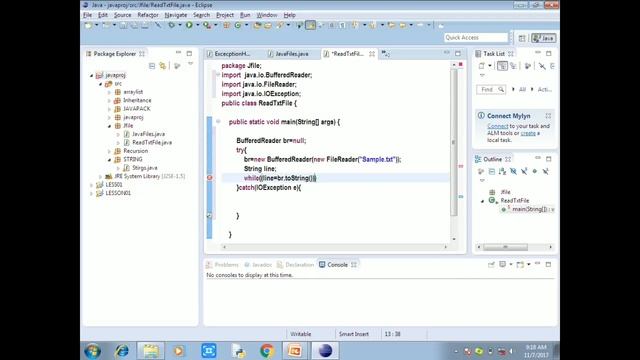Viewport: 640px width, 360px height.
Task: Click the Collapse All icon in Outline toolbar
Action: click(492, 171)
